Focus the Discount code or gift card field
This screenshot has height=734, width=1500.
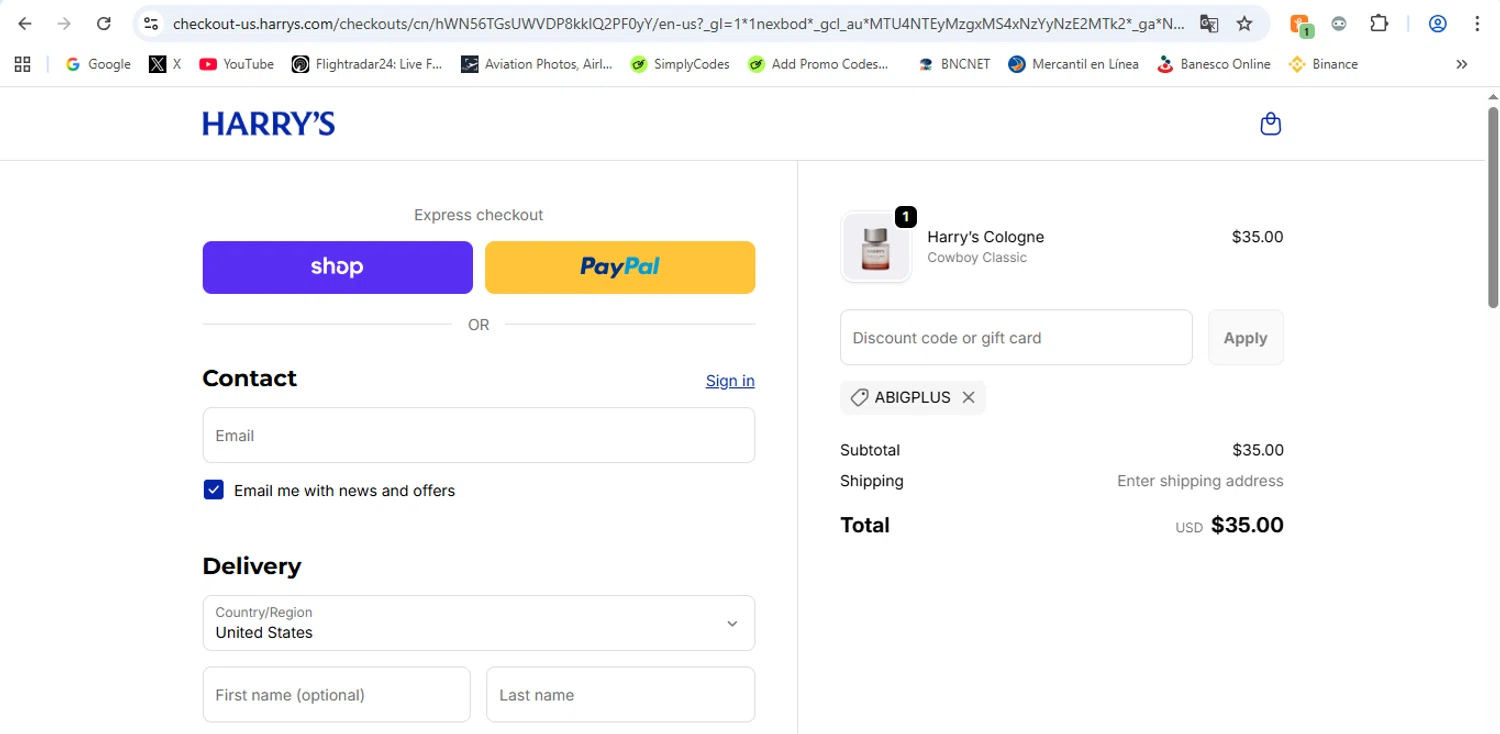click(1016, 338)
